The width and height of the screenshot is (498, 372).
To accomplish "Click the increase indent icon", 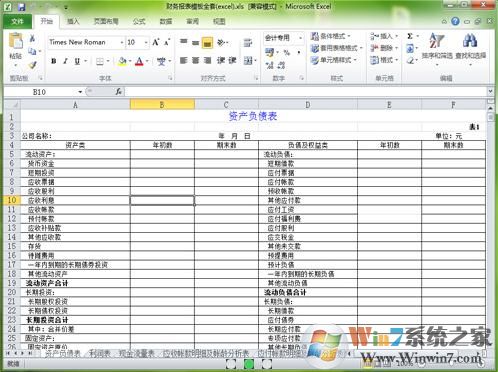I will 232,60.
